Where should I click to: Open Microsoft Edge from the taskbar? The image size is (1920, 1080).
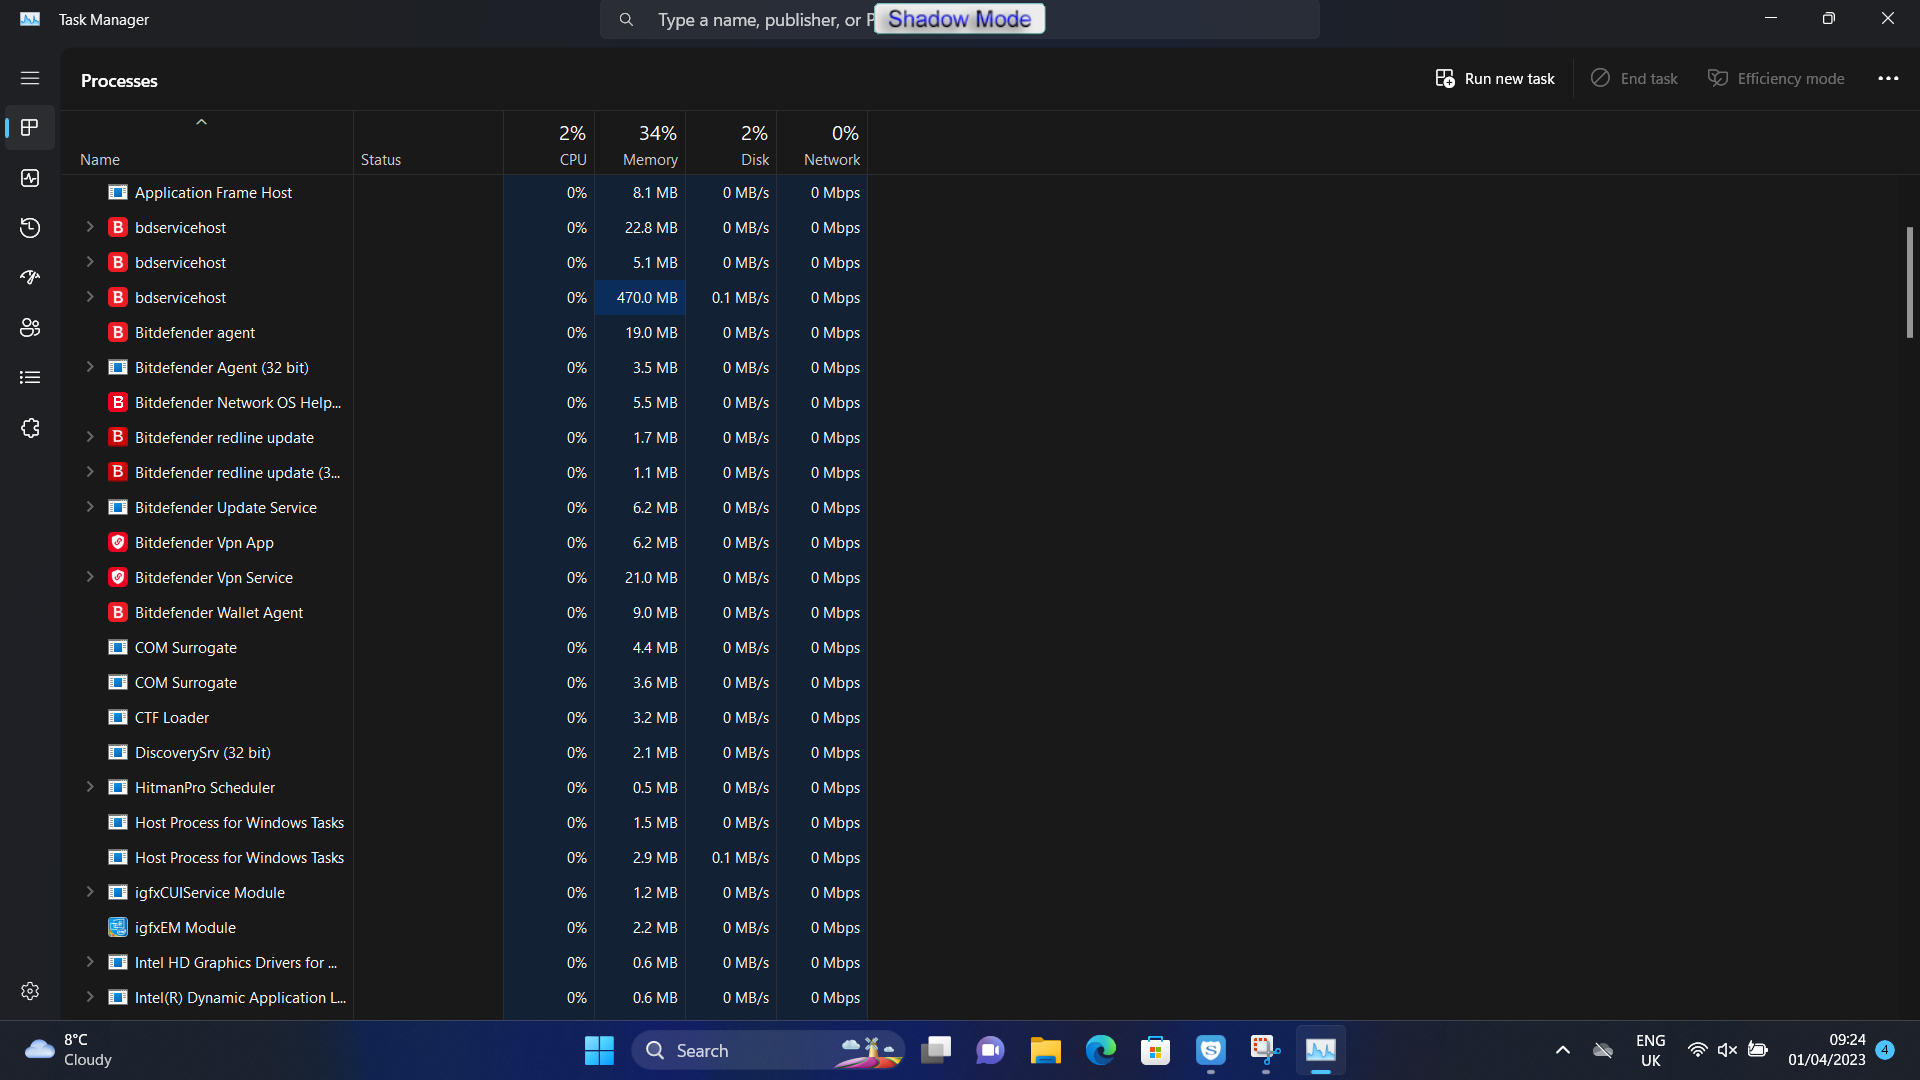1100,1050
